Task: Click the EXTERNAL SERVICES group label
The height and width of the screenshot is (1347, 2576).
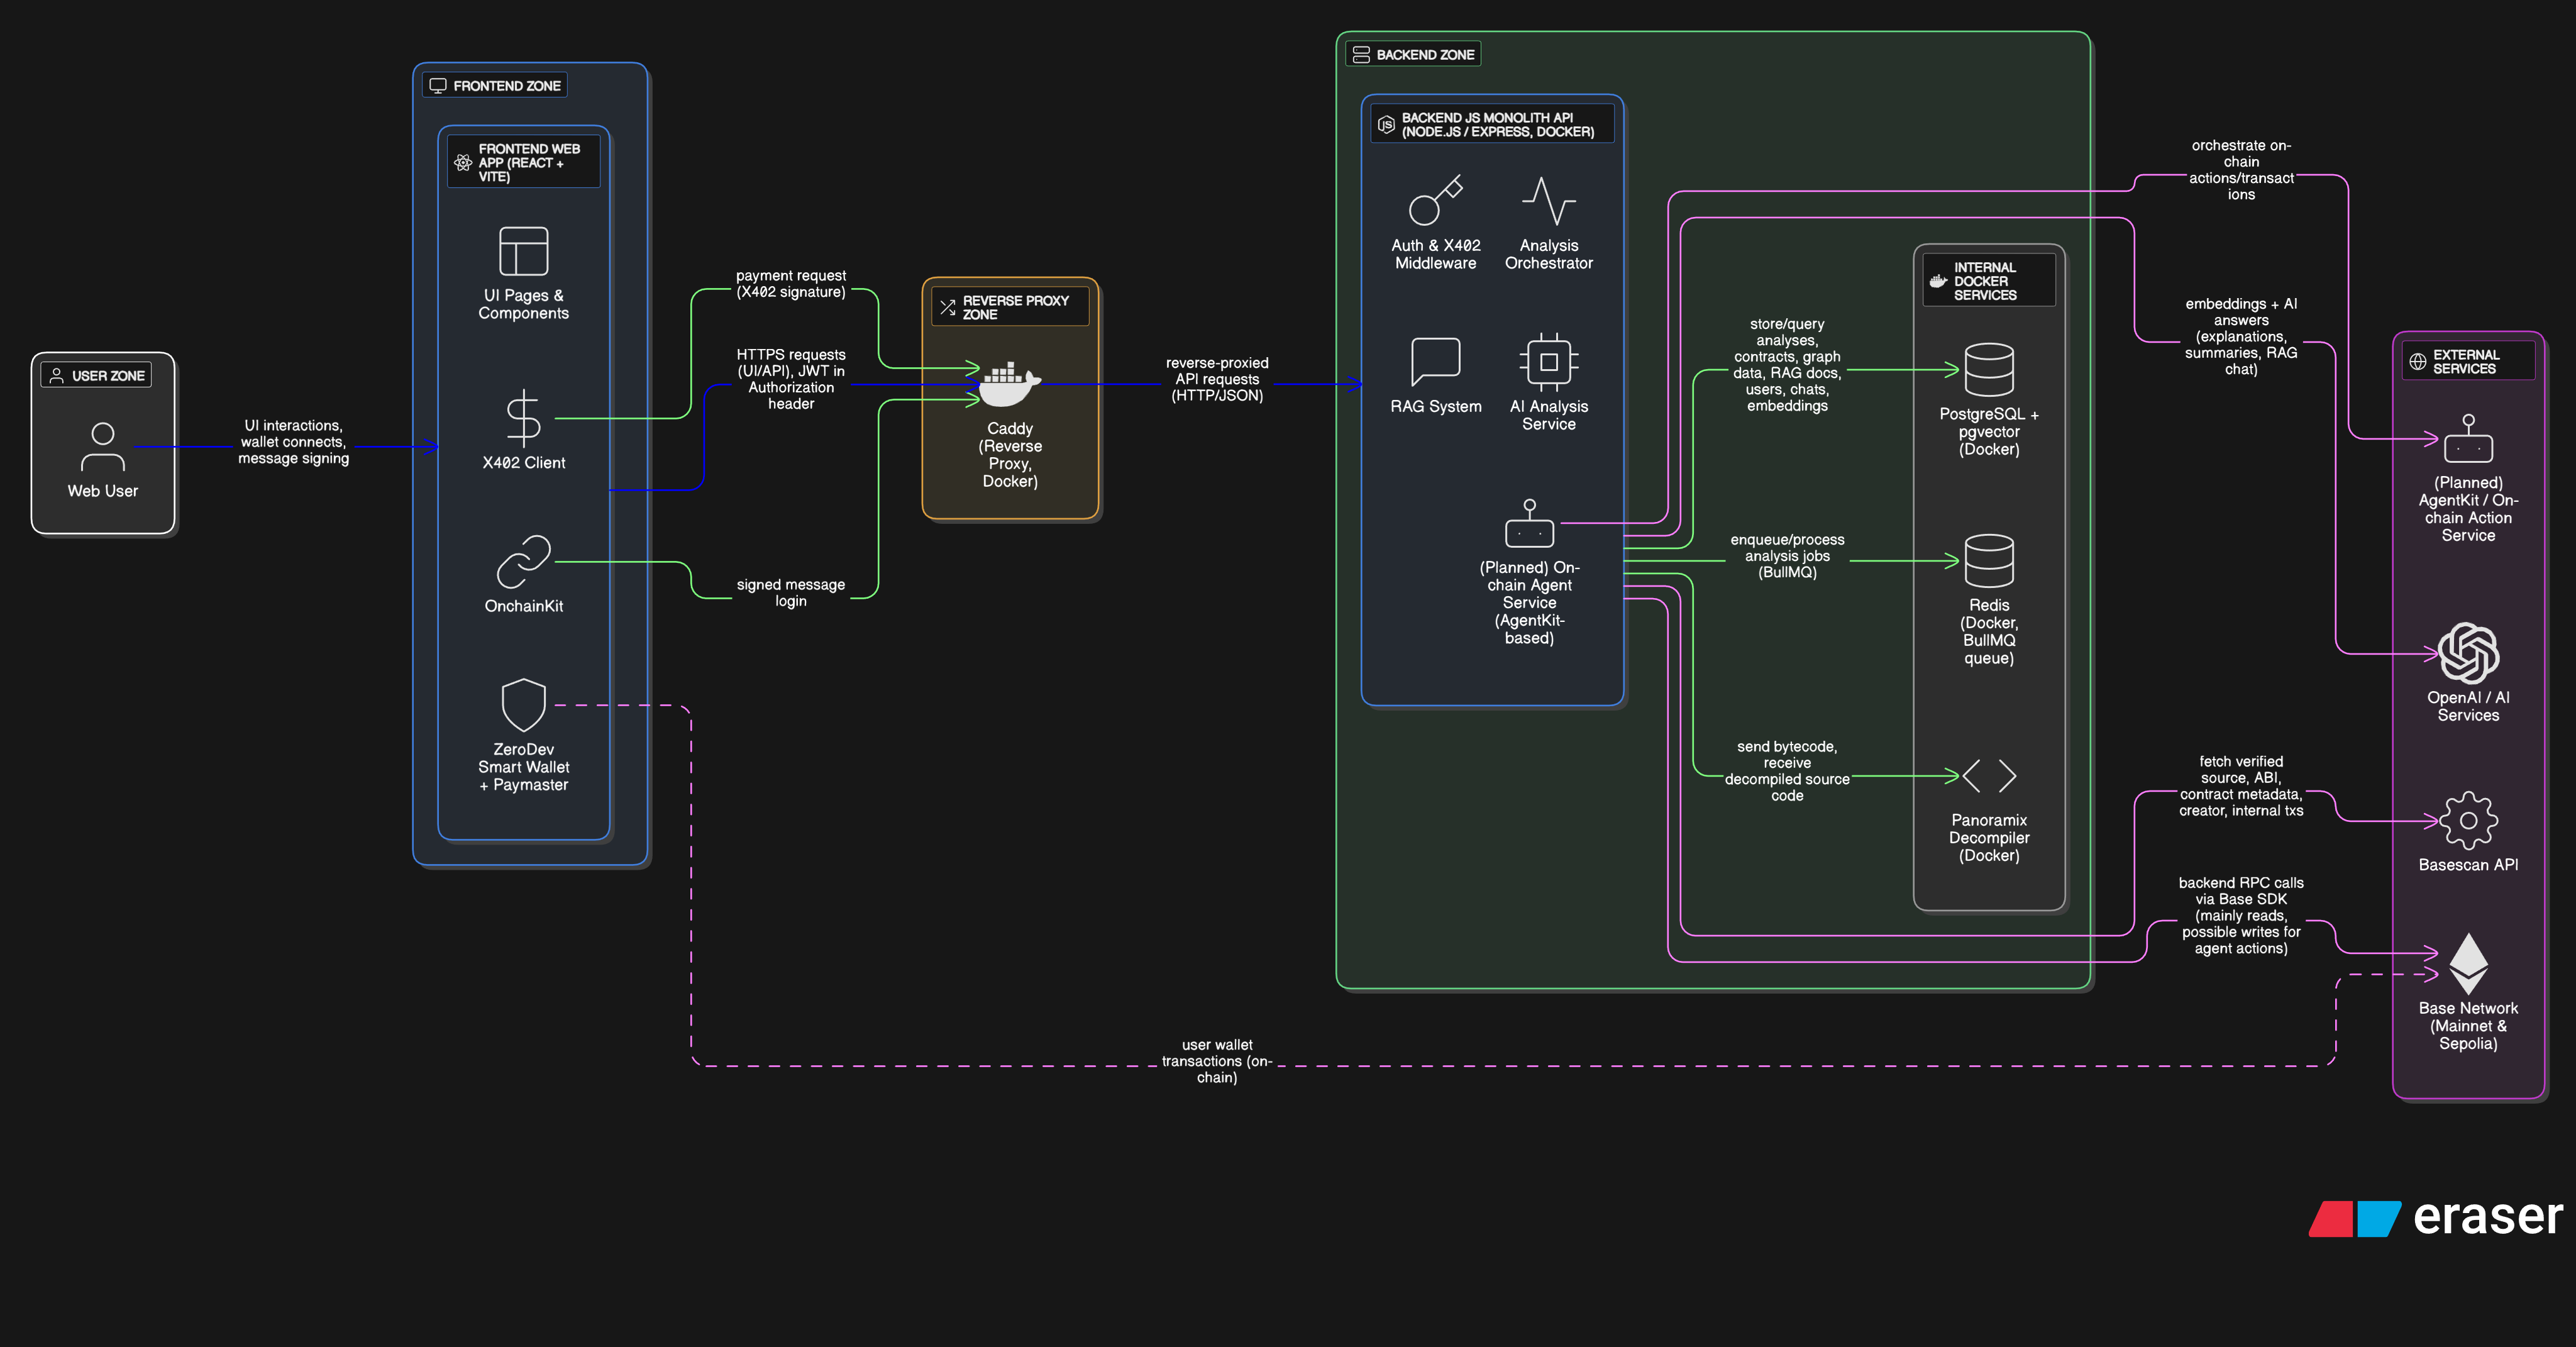Action: (x=2466, y=361)
